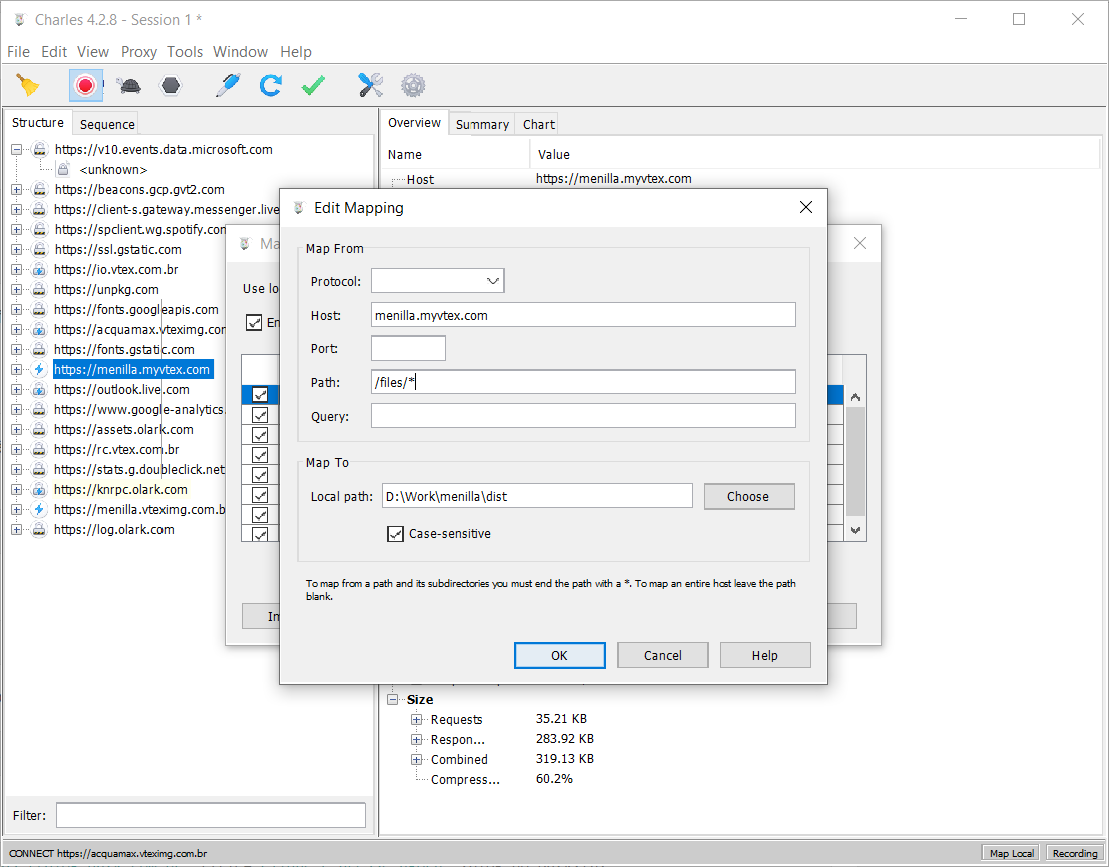Click host icon of menilla.vteximg.com.br
The width and height of the screenshot is (1109, 867).
40,509
